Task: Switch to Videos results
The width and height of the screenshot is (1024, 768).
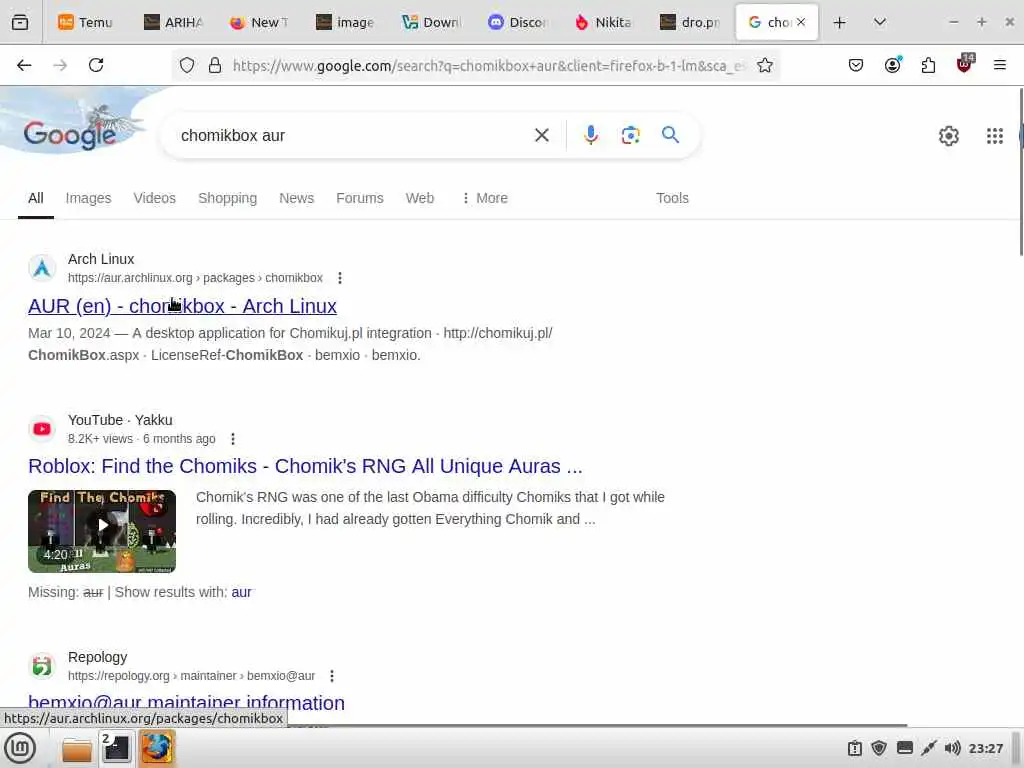Action: coord(154,198)
